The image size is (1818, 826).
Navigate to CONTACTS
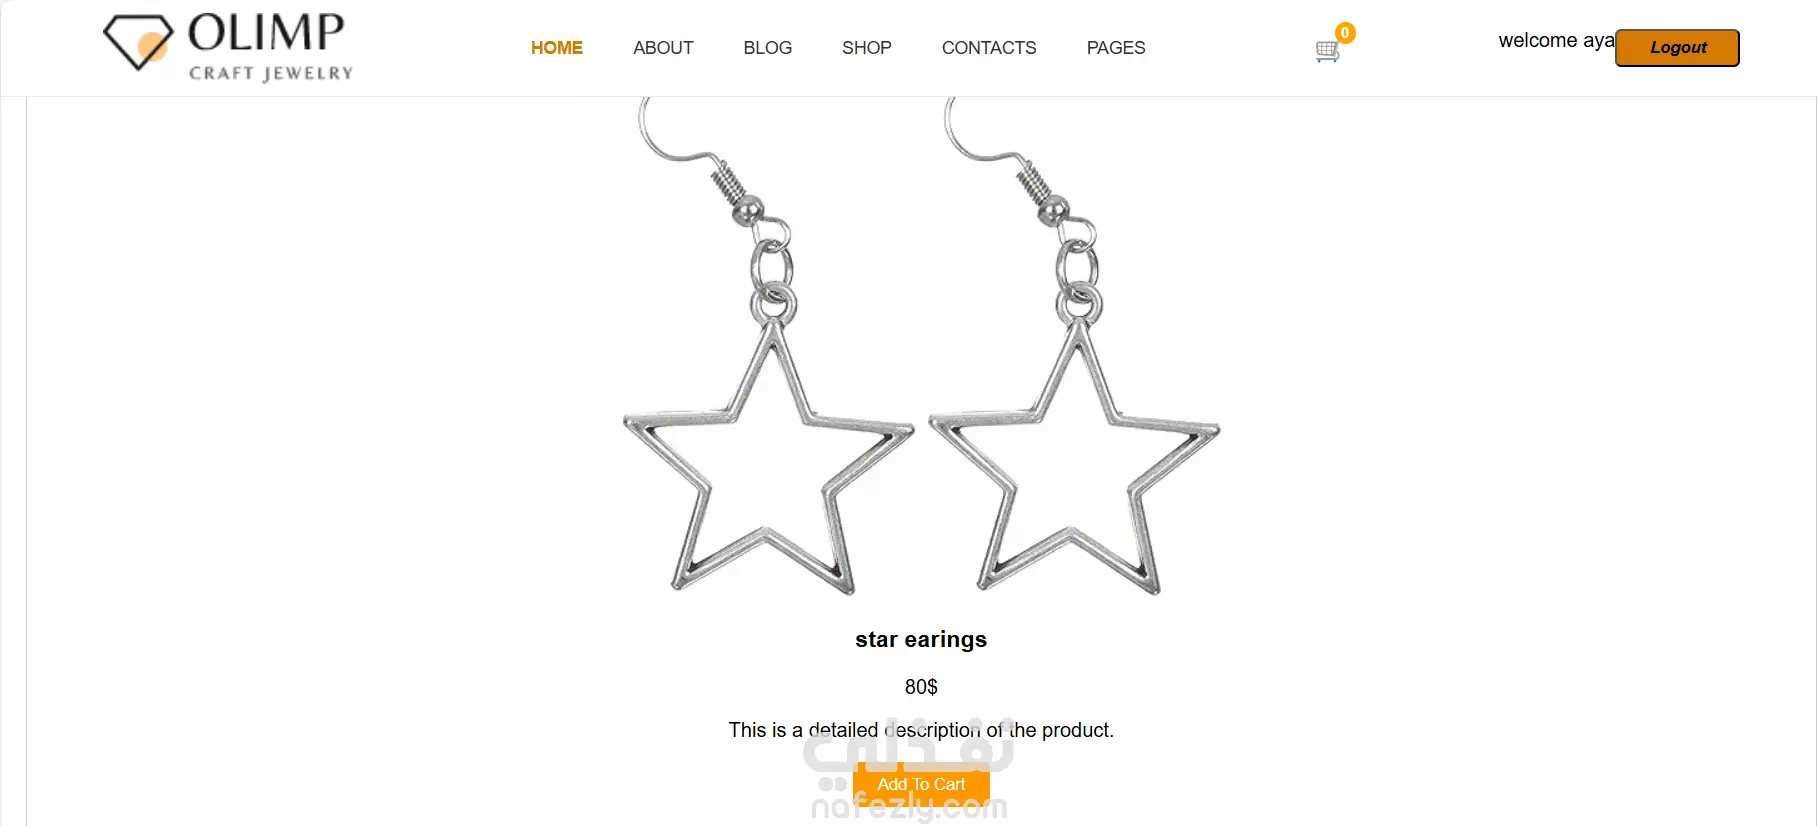click(x=989, y=48)
